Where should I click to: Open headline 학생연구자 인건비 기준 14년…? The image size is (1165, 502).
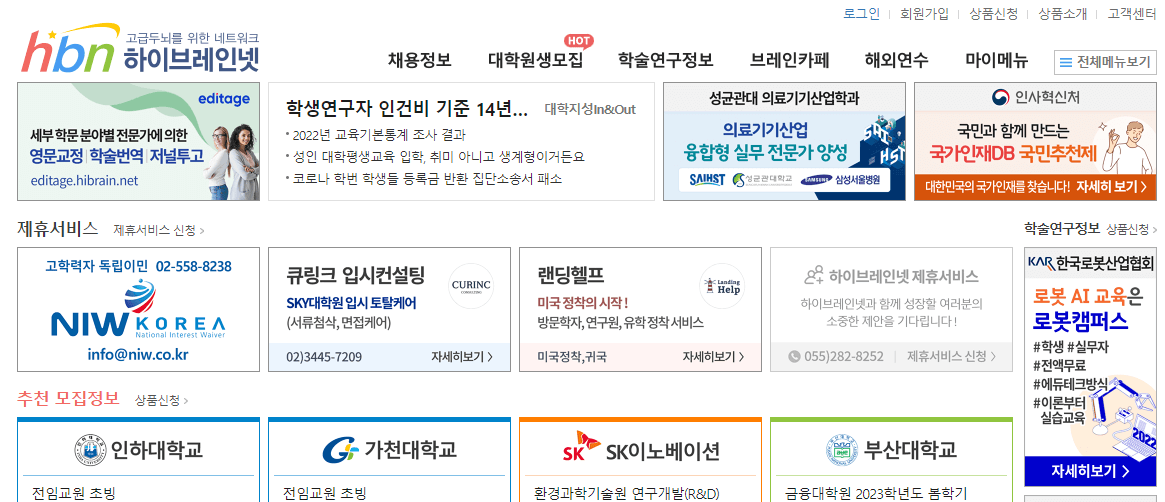click(406, 109)
